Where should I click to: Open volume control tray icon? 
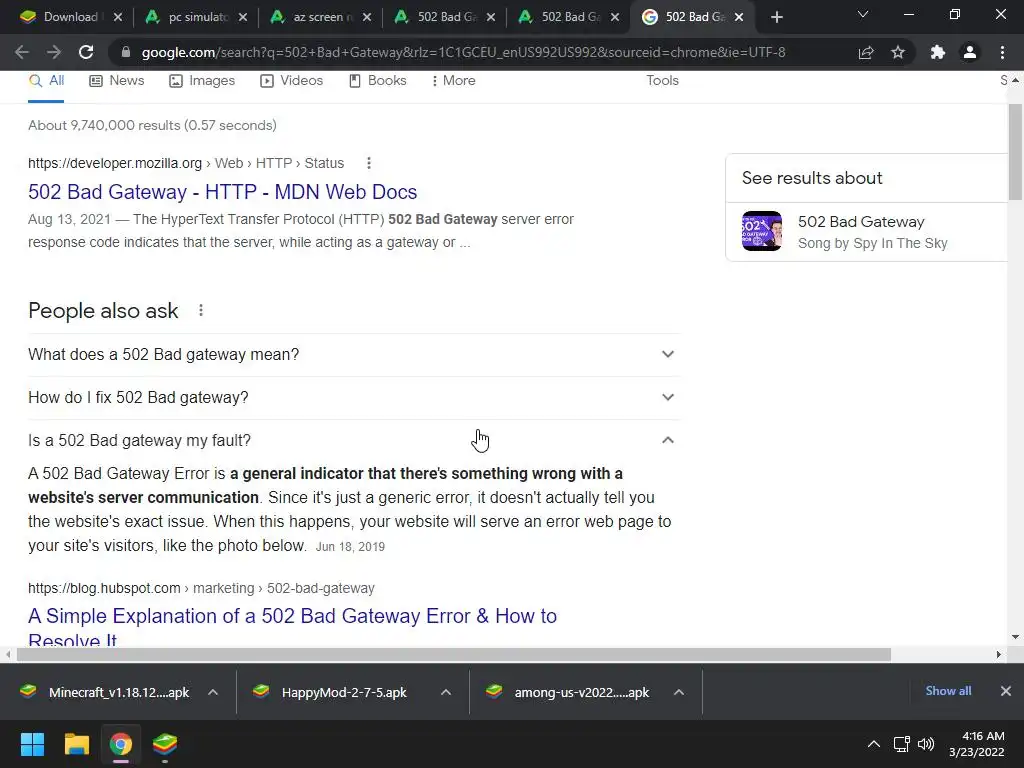(926, 744)
